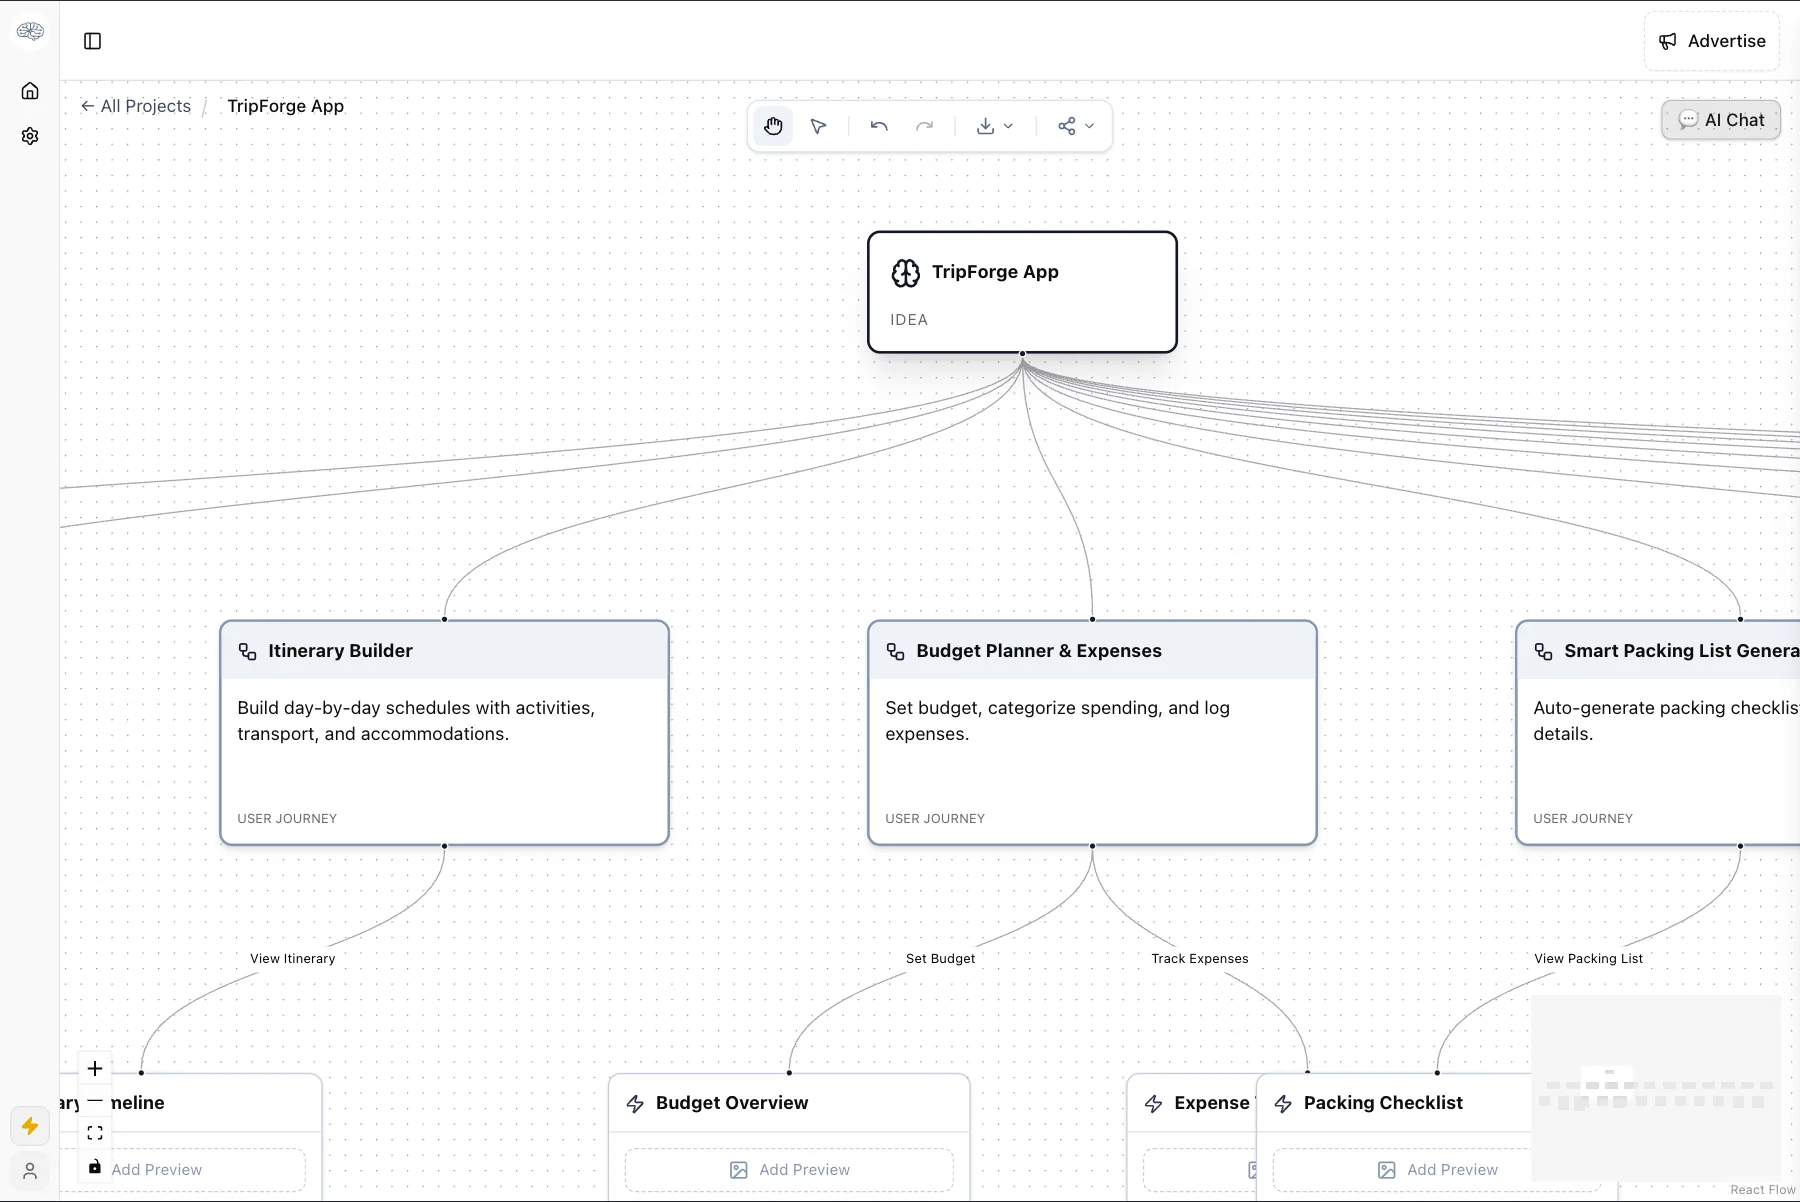Screen dimensions: 1800x1202
Task: Go back to All Projects
Action: click(136, 106)
